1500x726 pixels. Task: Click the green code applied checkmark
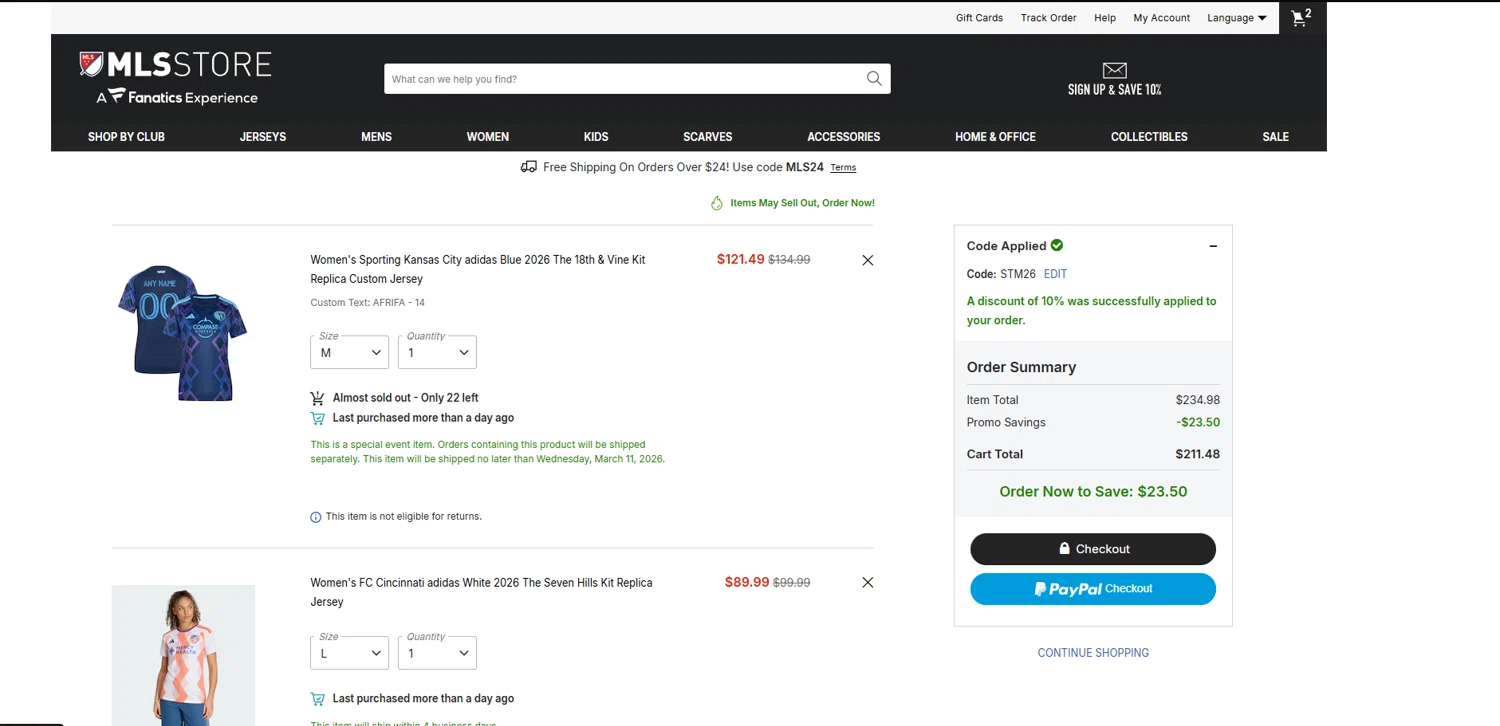coord(1057,245)
